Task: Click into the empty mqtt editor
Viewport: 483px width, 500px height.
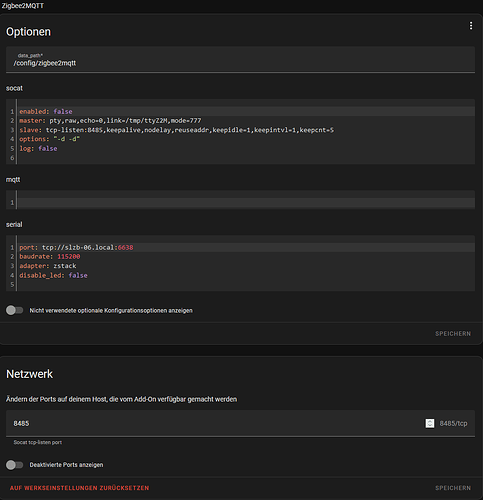Action: 246,203
